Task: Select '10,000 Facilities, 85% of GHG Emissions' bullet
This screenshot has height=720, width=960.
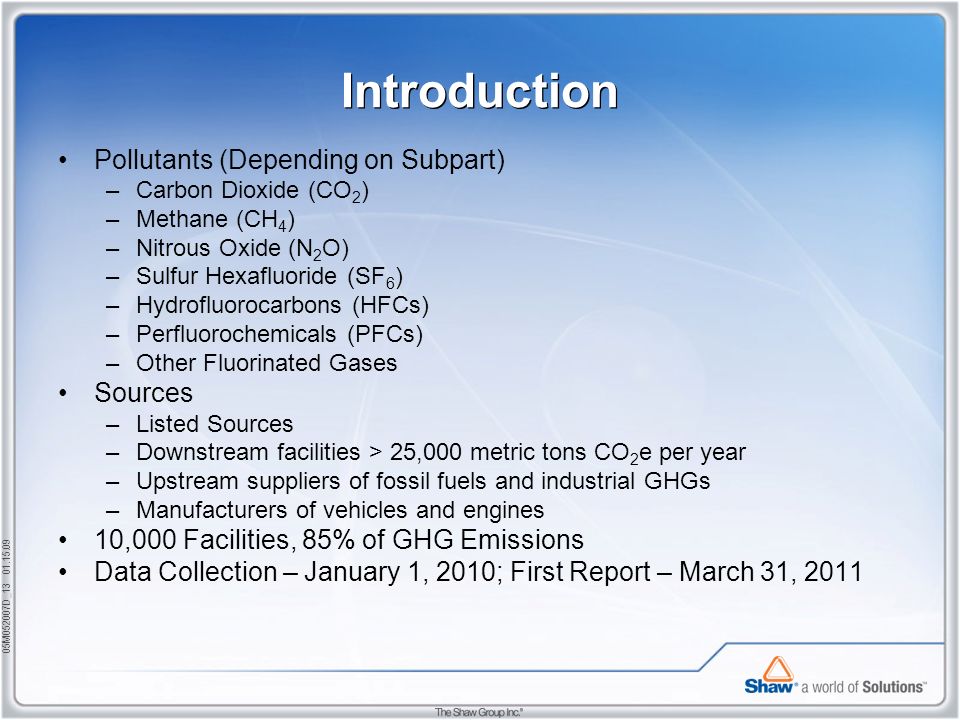Action: click(339, 540)
